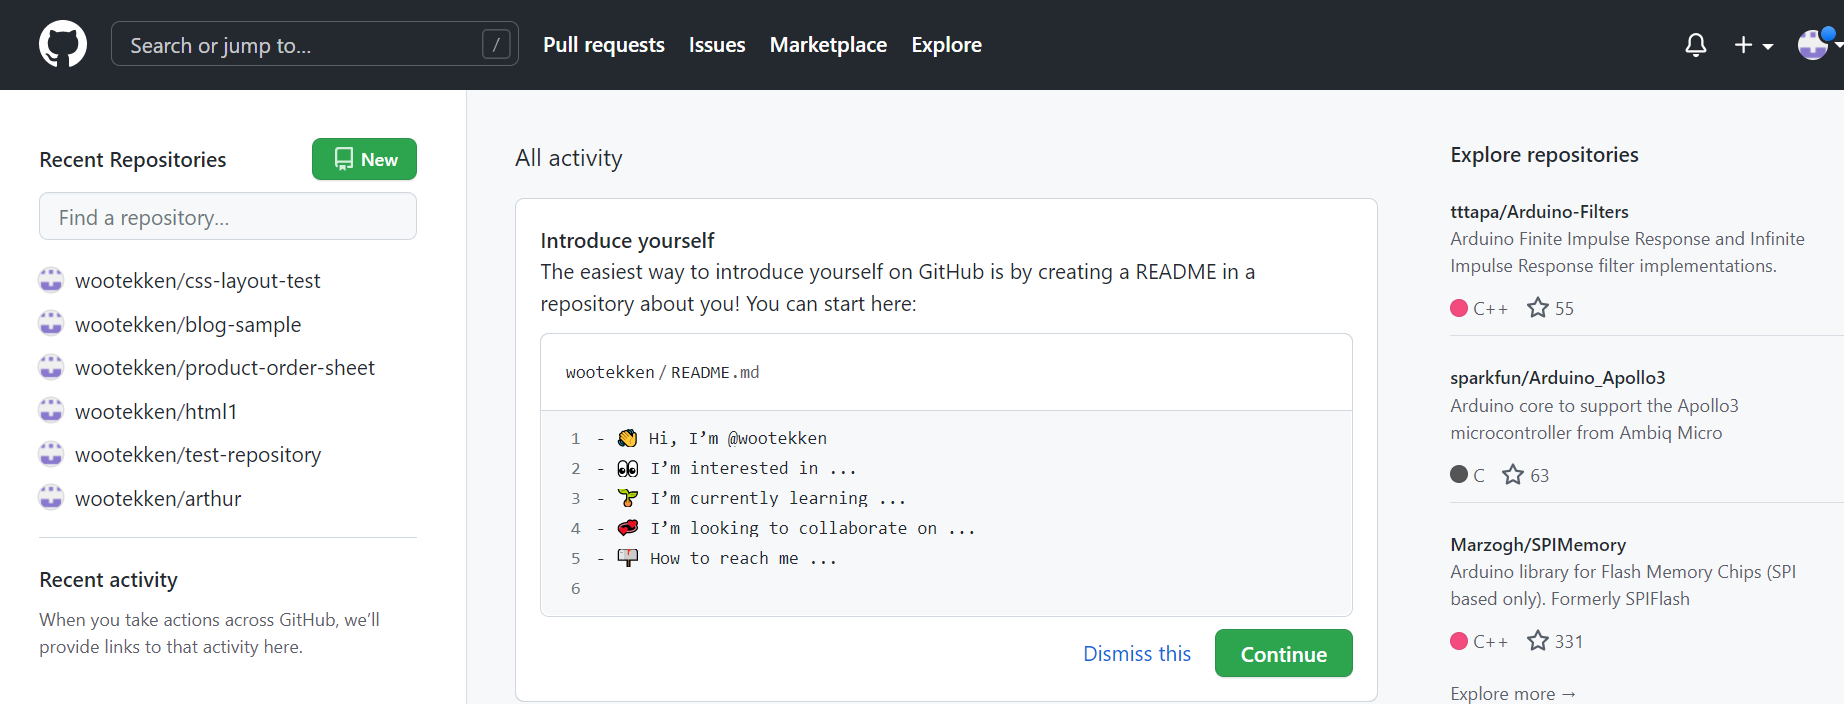Click avatar icon beside html1
This screenshot has width=1844, height=704.
pos(51,410)
